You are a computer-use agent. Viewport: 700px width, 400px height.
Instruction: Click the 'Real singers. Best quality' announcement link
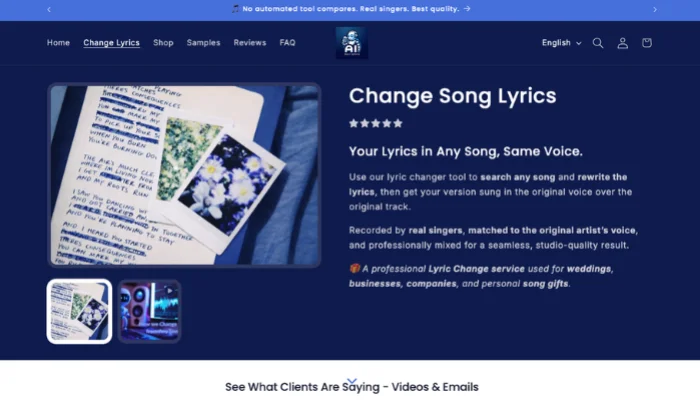click(x=351, y=9)
